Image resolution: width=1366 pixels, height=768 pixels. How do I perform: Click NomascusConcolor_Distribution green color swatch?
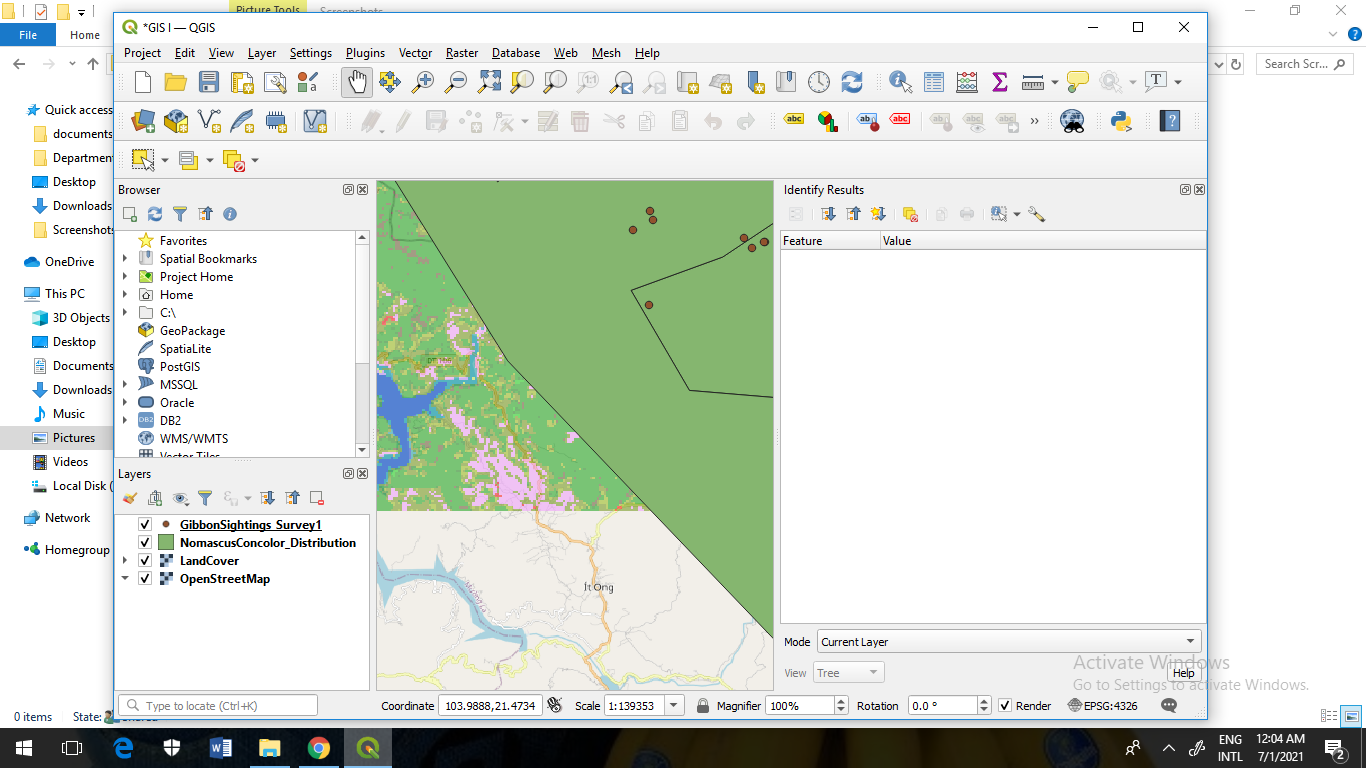pos(166,543)
